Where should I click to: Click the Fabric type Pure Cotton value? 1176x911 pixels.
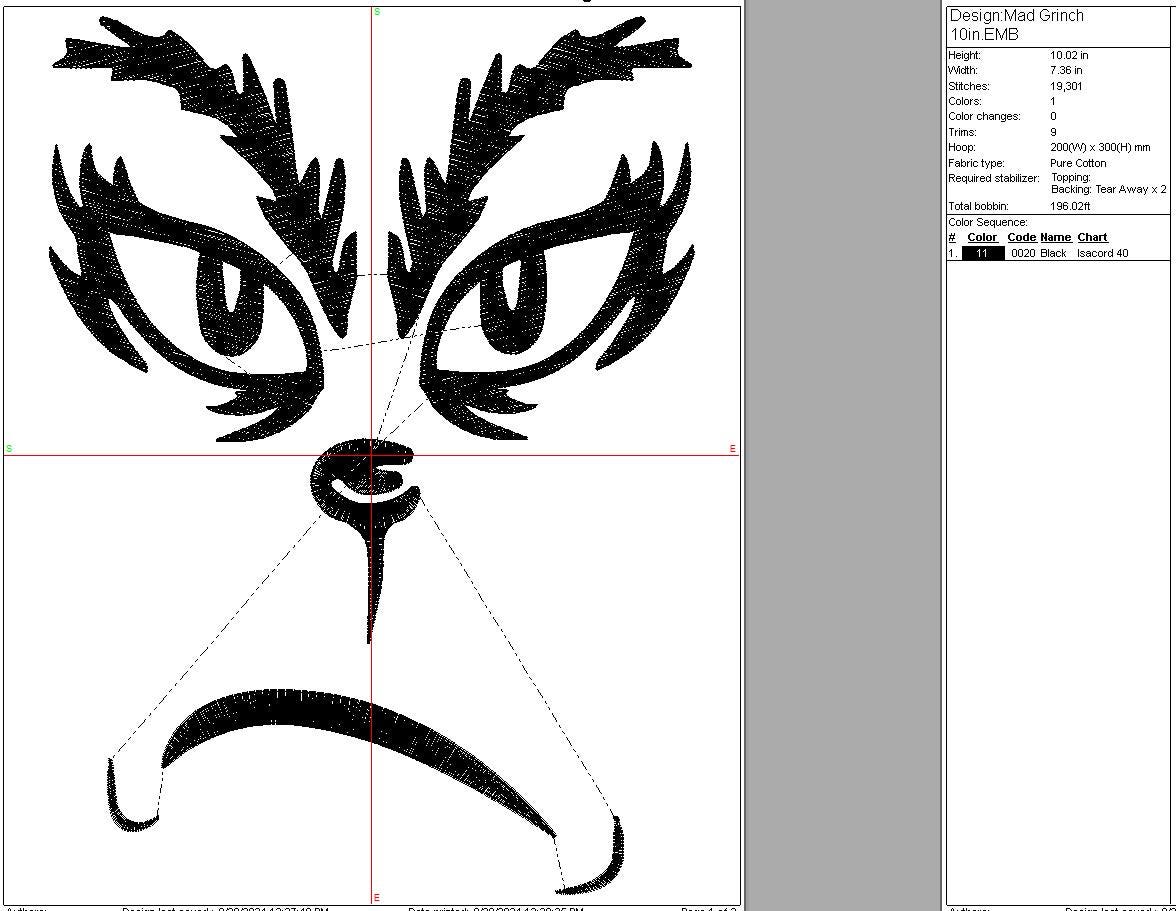point(1078,163)
